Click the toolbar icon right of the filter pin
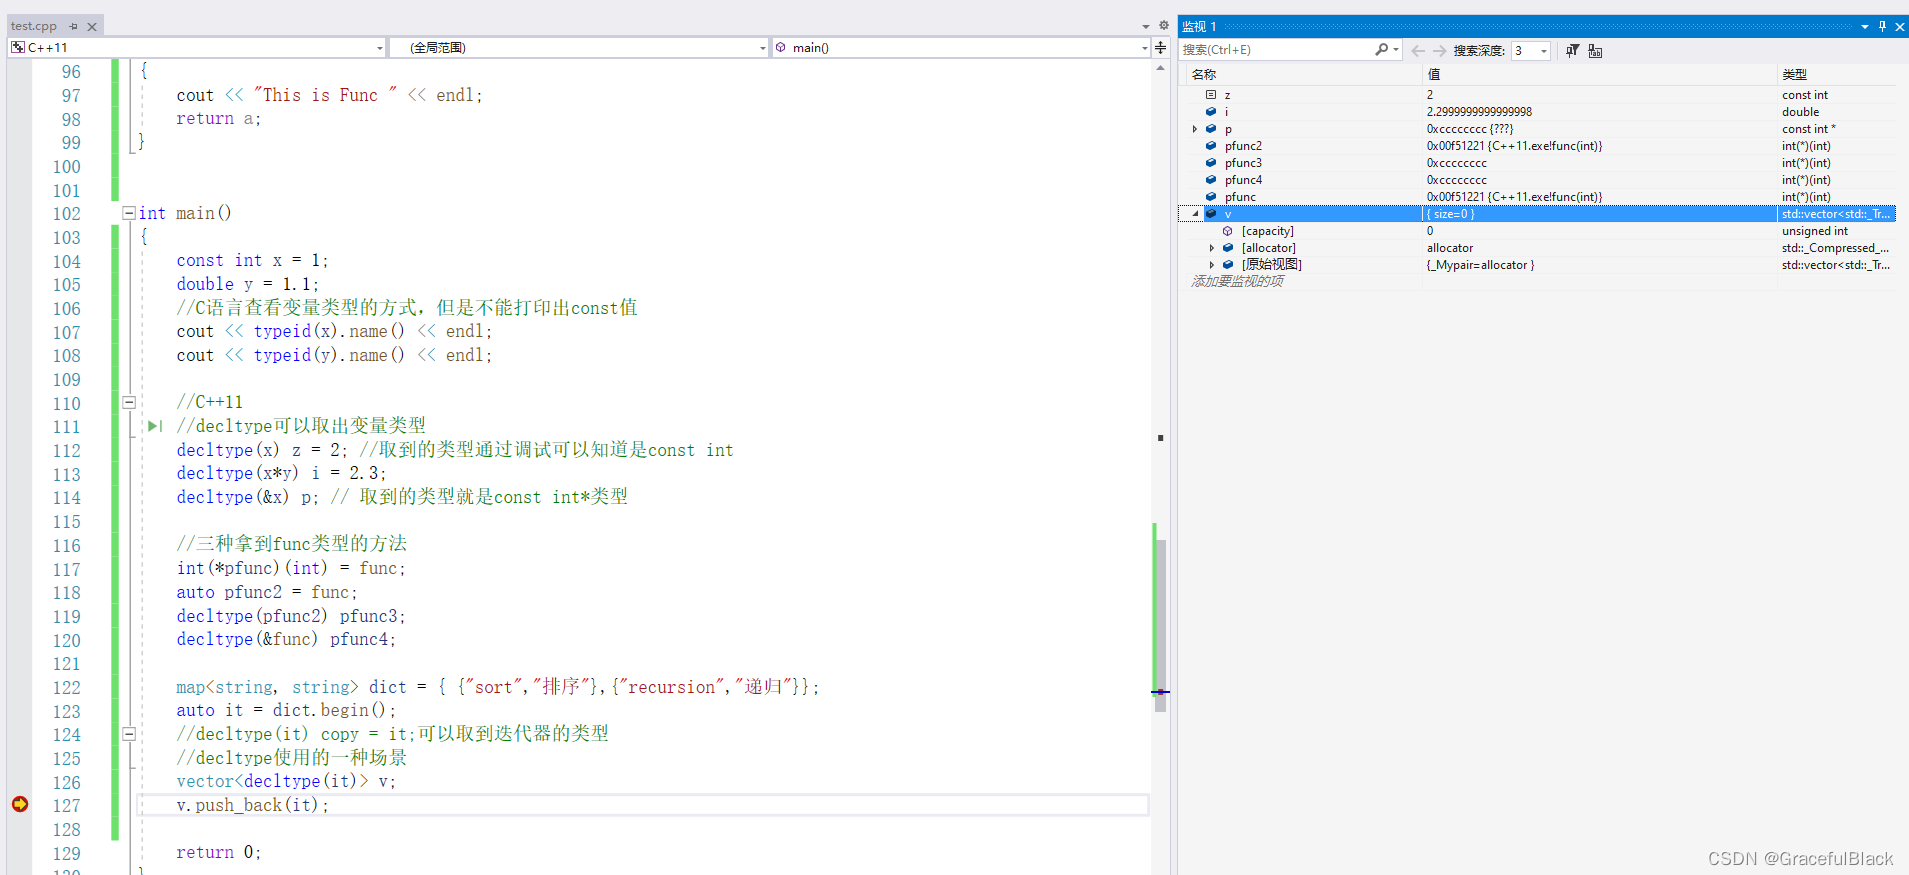This screenshot has width=1909, height=875. (x=1595, y=50)
